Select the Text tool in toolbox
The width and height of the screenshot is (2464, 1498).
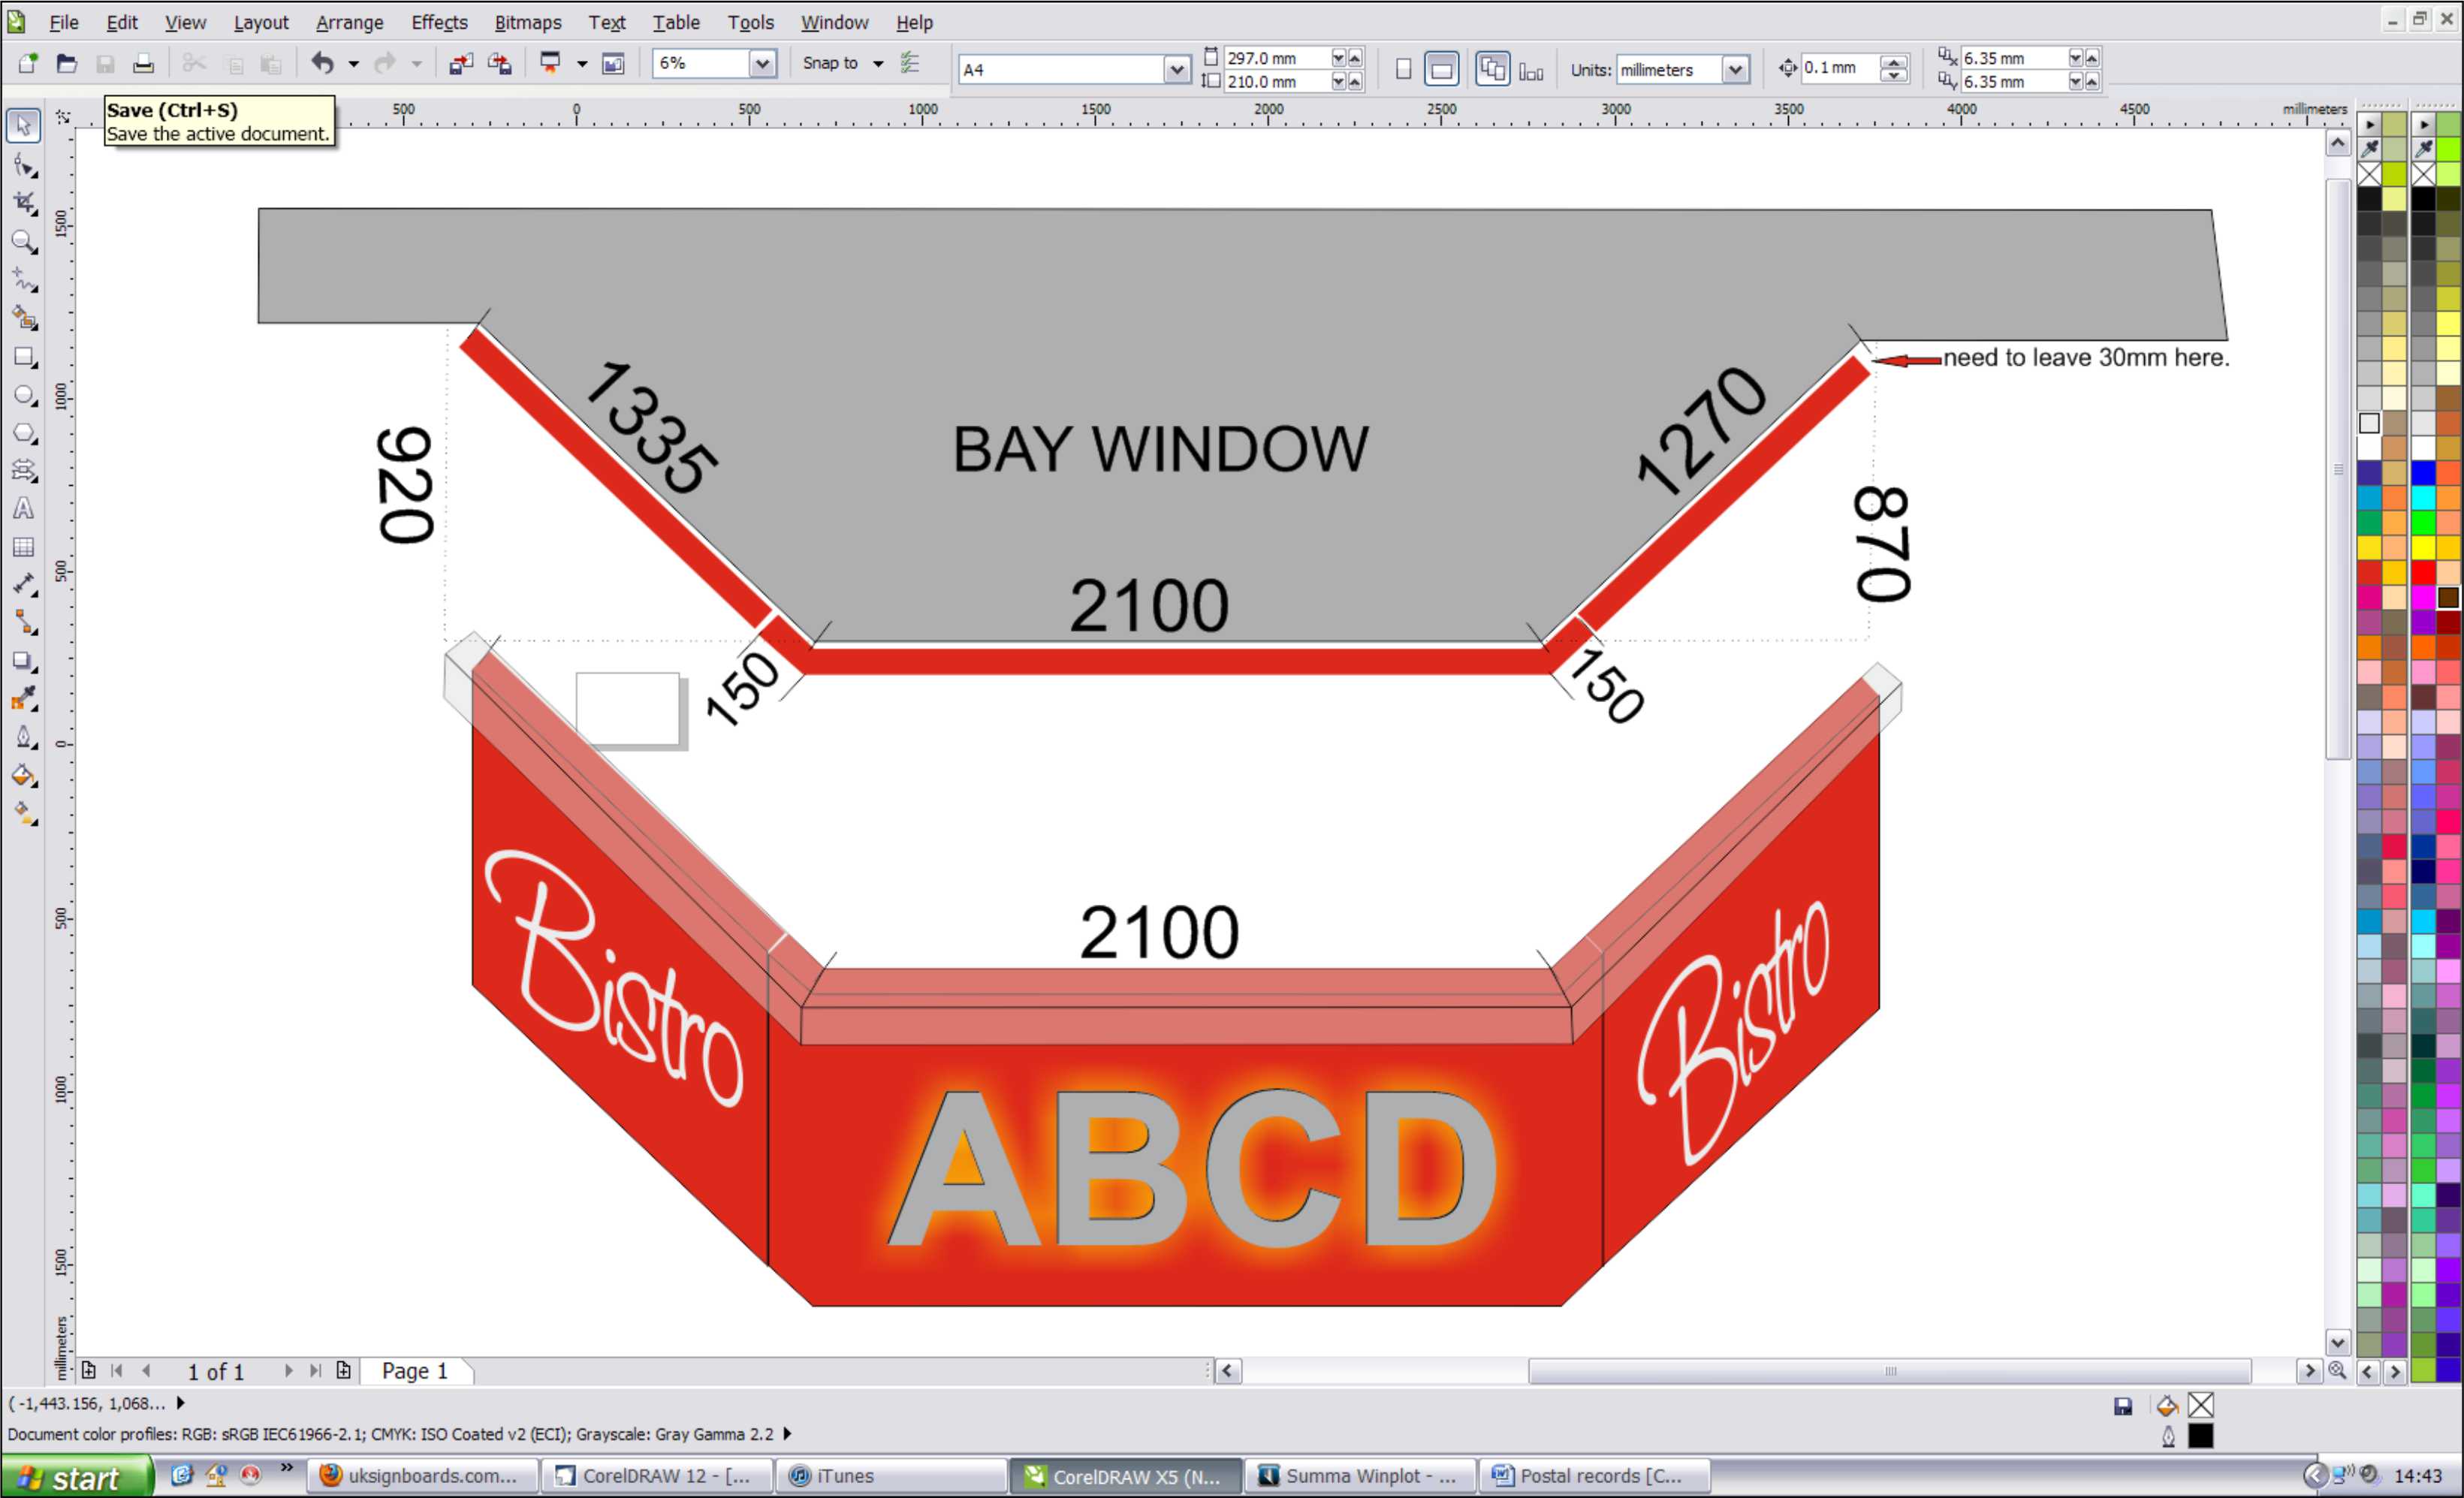(x=23, y=509)
